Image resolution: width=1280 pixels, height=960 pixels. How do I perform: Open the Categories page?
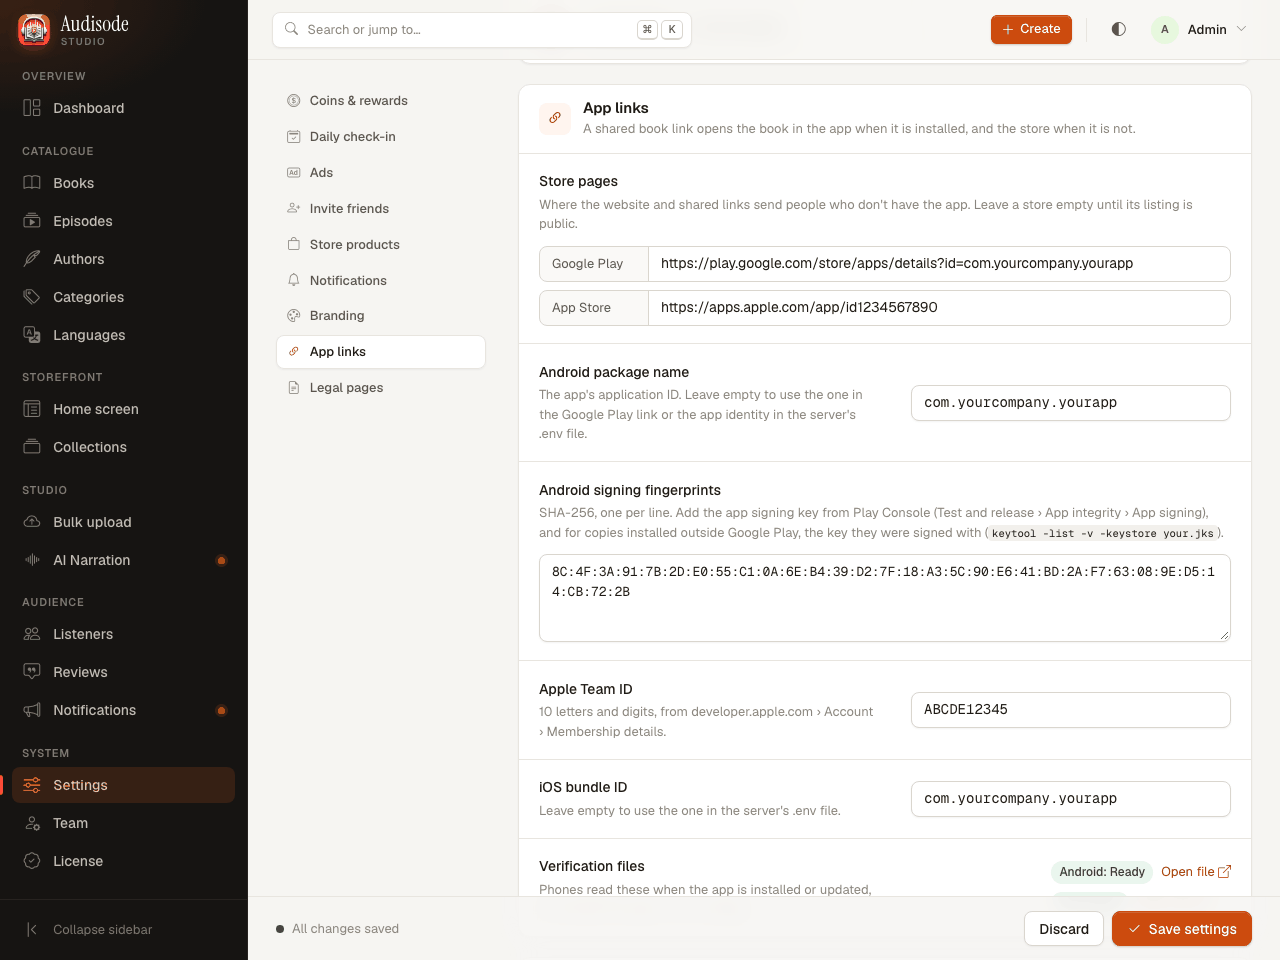(124, 297)
